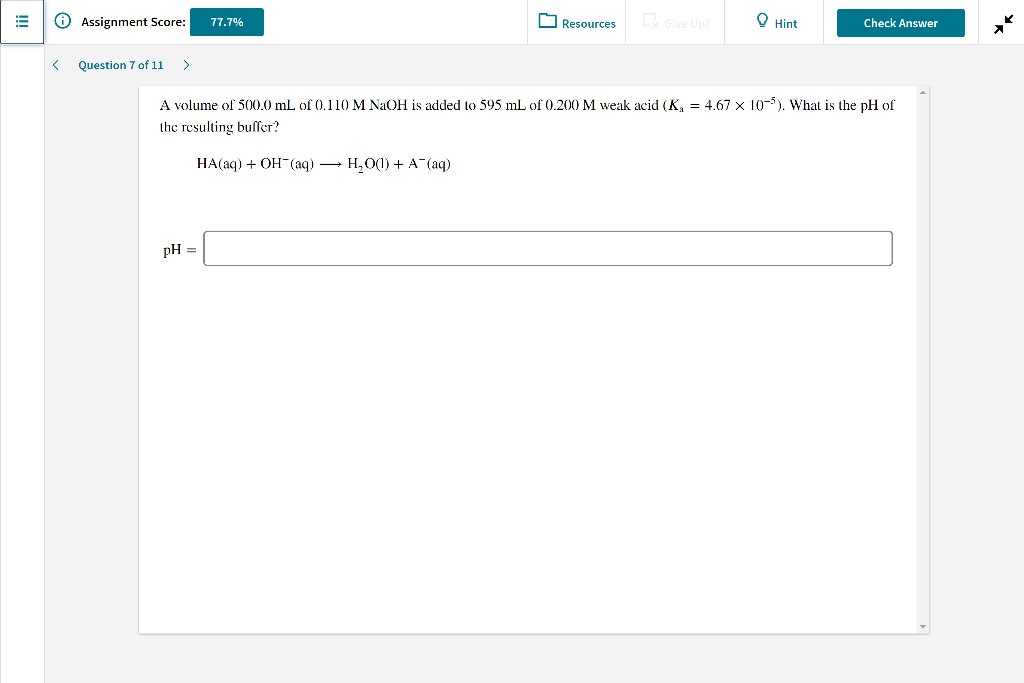Select the Question 7 of 11 label

pyautogui.click(x=121, y=64)
